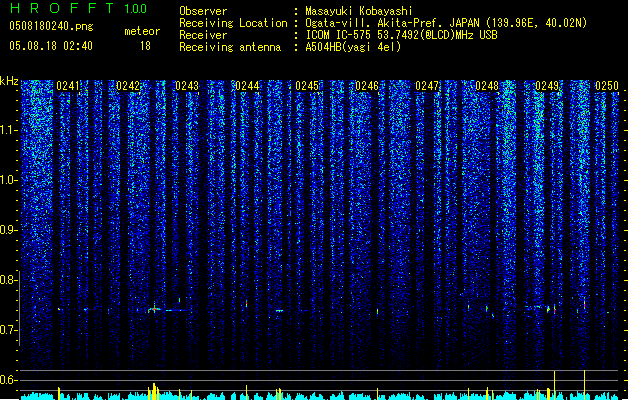Click the Observer label
The height and width of the screenshot is (400, 629).
[x=203, y=11]
